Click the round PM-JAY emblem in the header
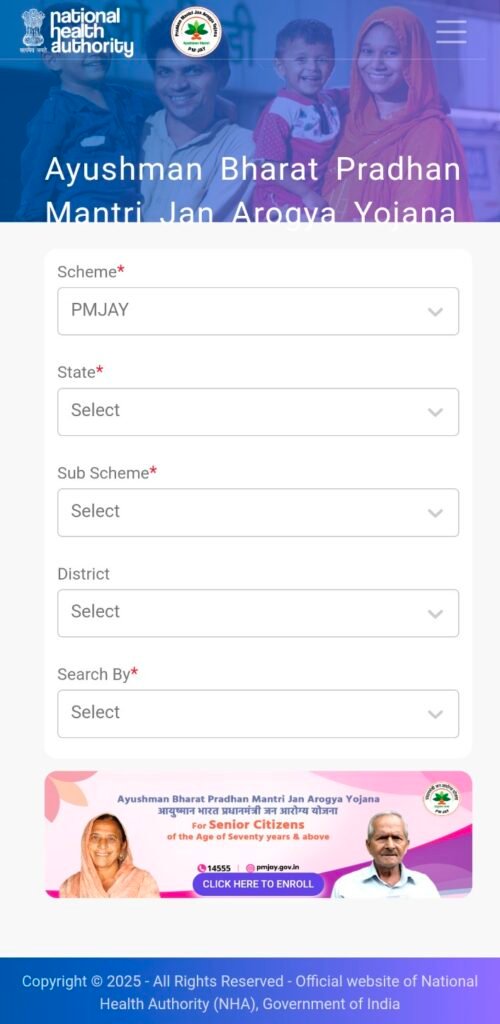The height and width of the screenshot is (1024, 500). tap(196, 32)
